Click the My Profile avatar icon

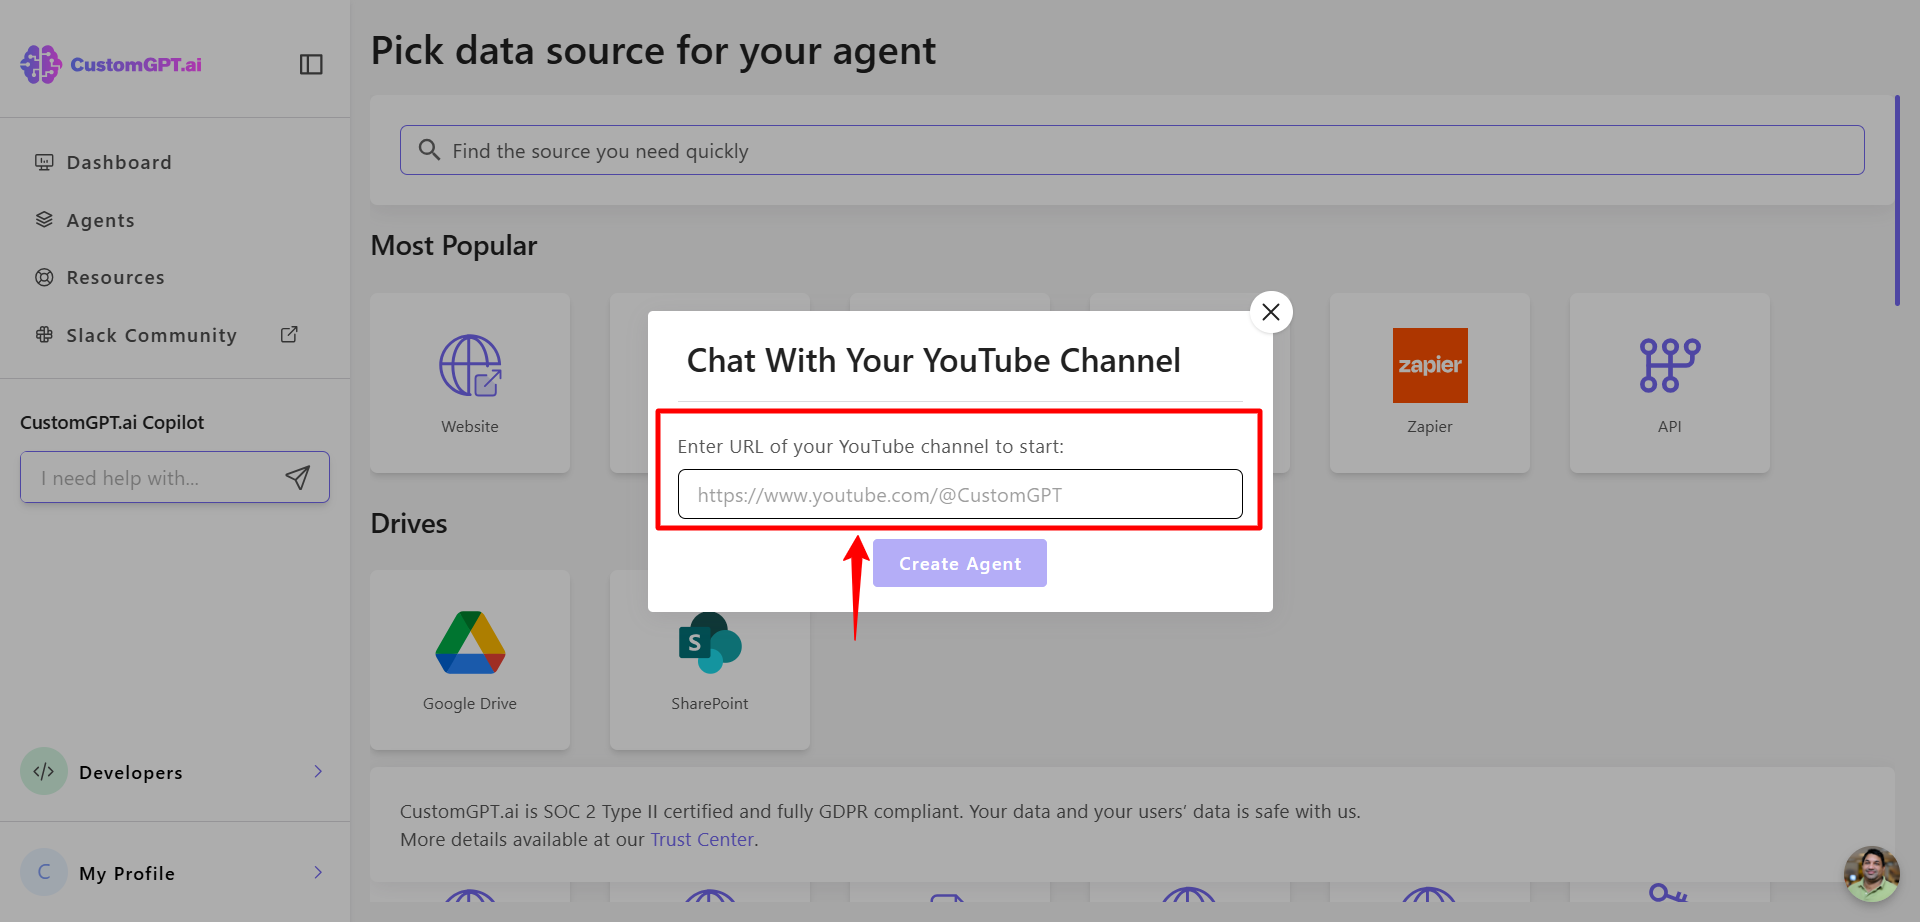44,872
